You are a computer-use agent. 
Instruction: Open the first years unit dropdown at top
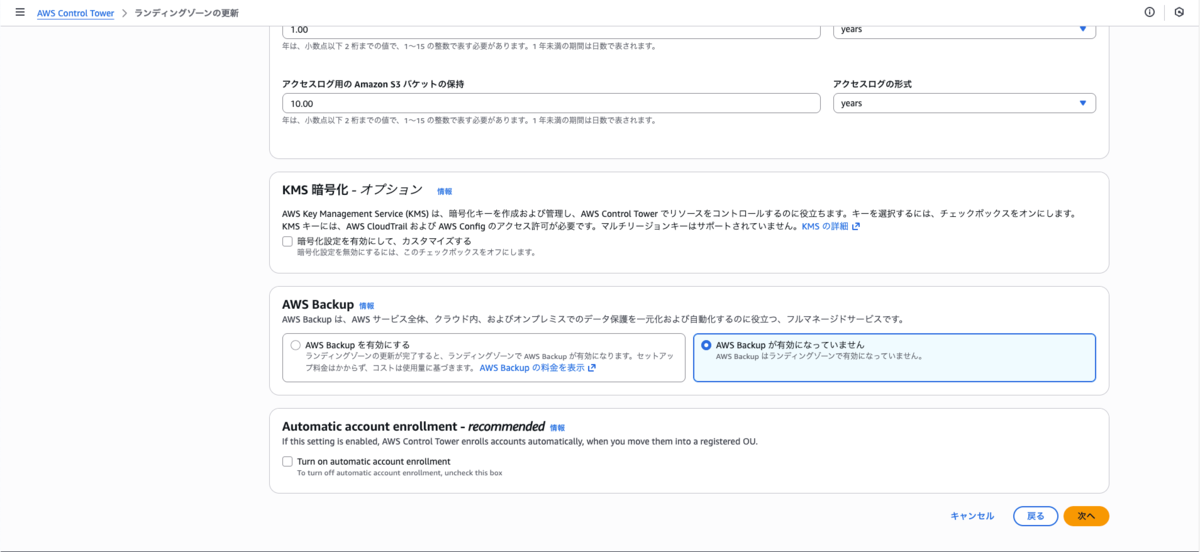964,29
